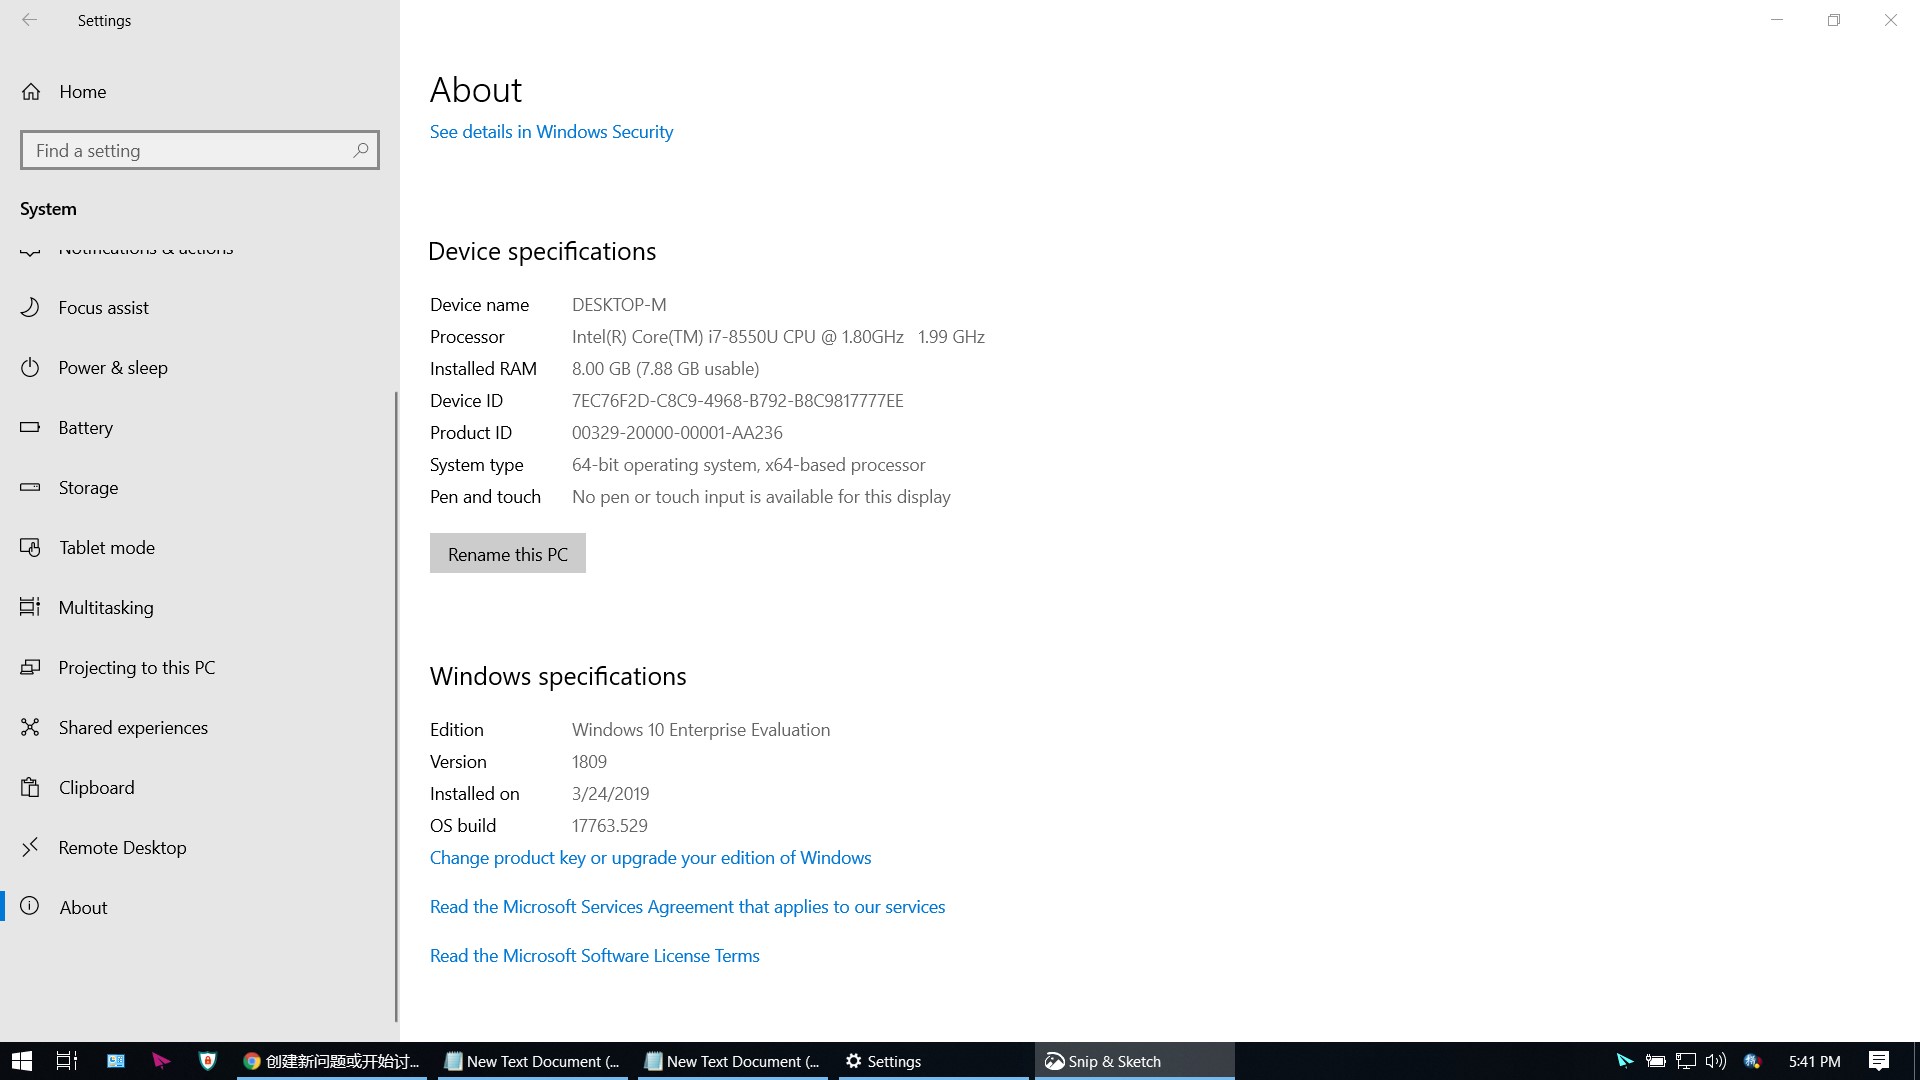Click the Find a setting search box

coord(200,150)
